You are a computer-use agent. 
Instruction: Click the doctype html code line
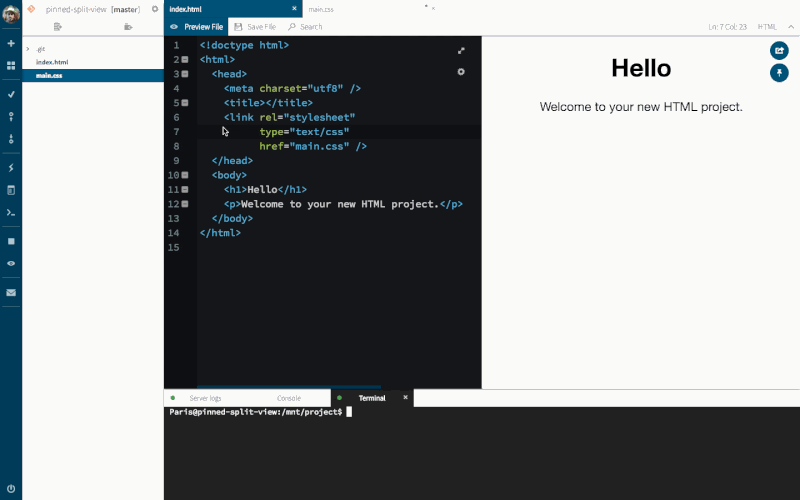click(x=244, y=45)
